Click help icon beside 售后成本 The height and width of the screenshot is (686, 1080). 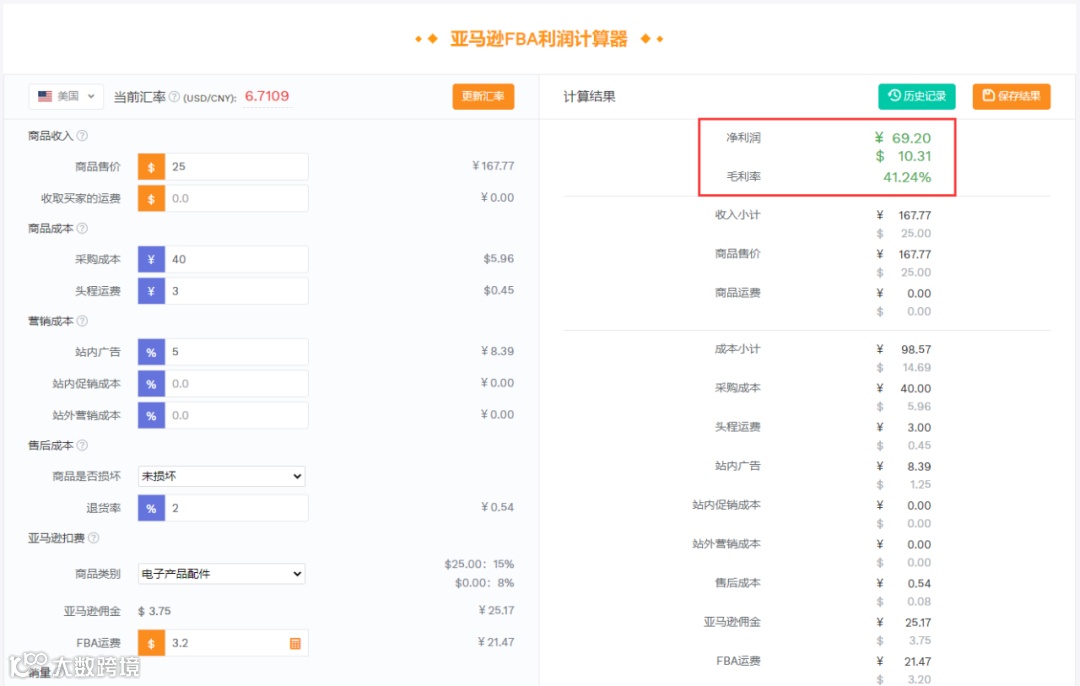click(x=82, y=446)
